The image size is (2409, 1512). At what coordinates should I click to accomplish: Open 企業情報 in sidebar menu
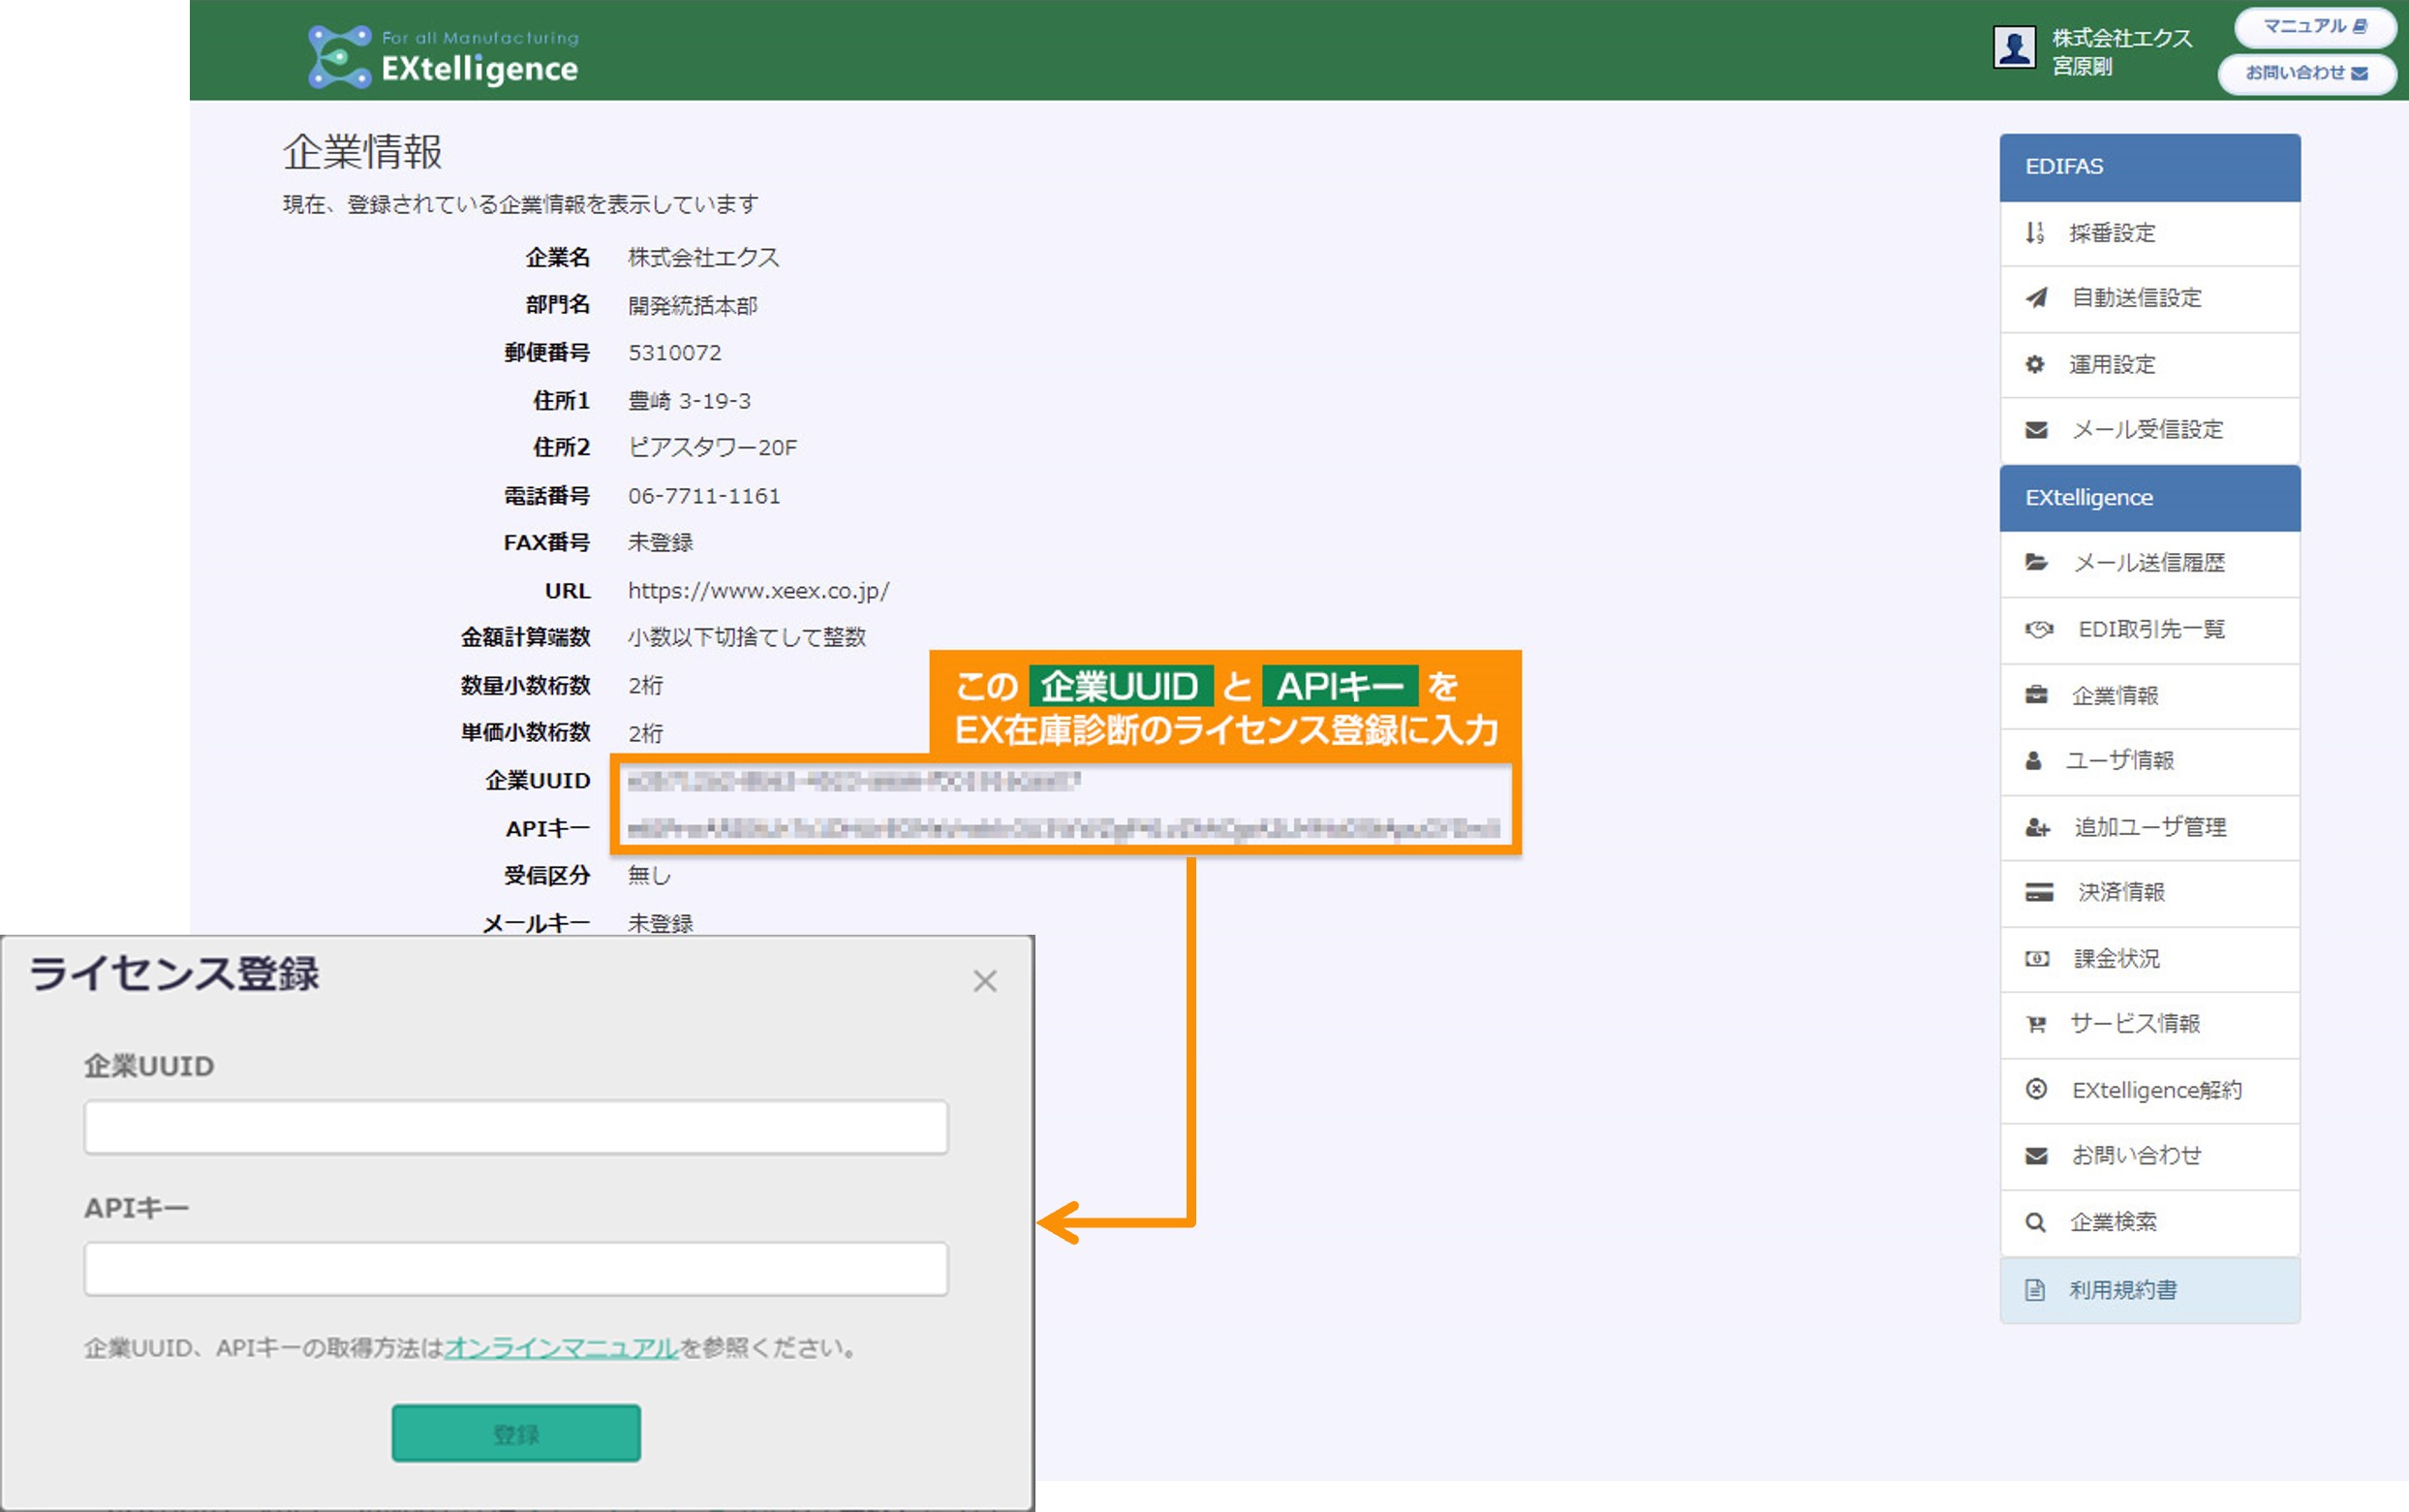pos(2149,696)
